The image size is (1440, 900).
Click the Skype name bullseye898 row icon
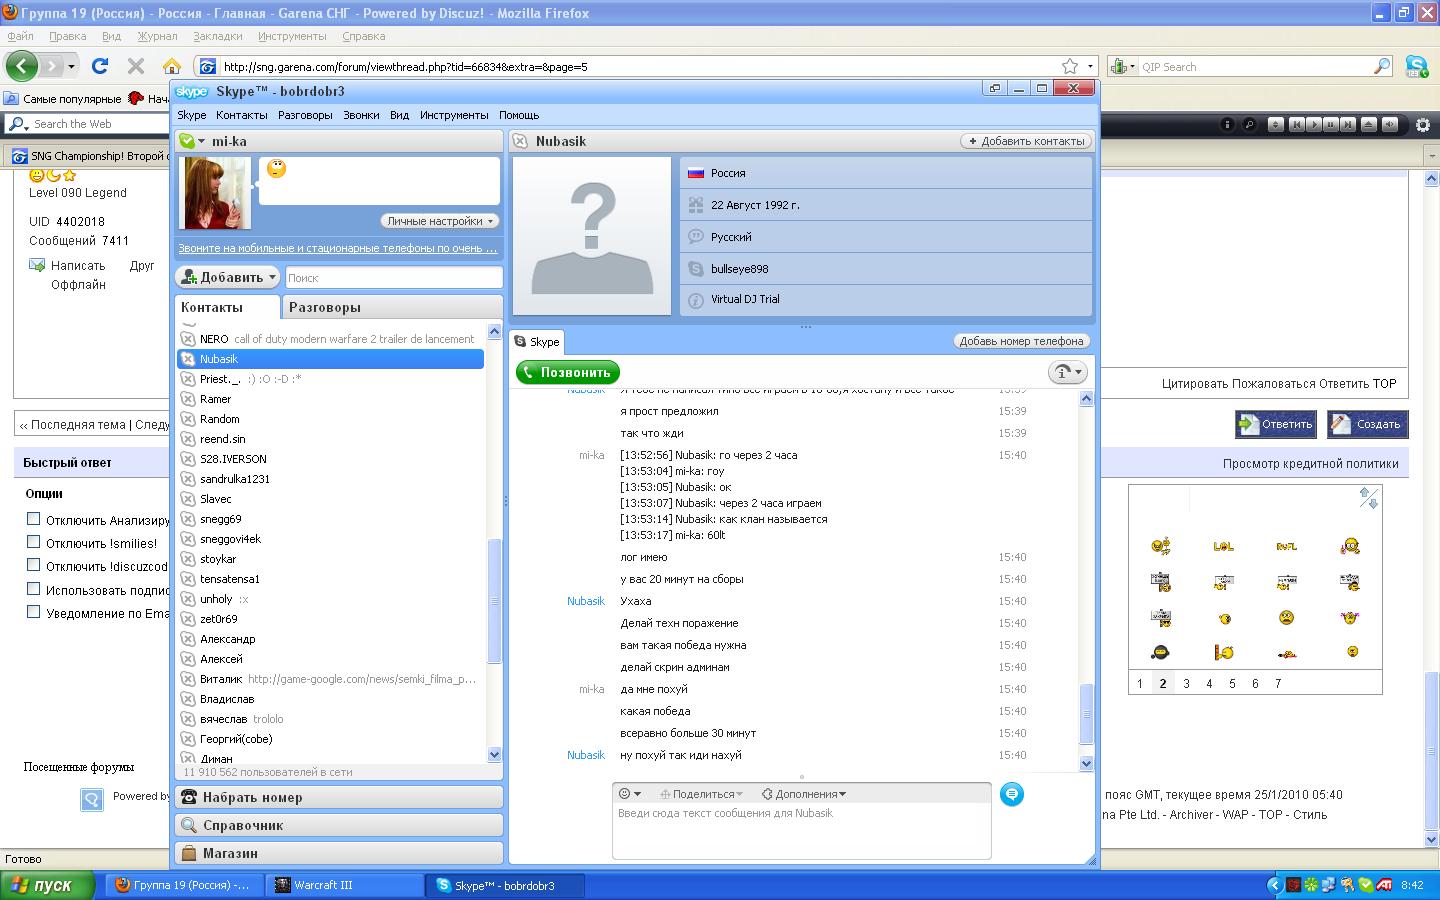point(696,269)
